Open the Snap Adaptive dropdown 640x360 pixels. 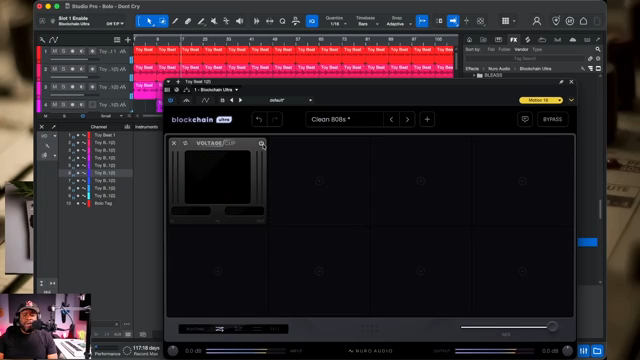(398, 24)
